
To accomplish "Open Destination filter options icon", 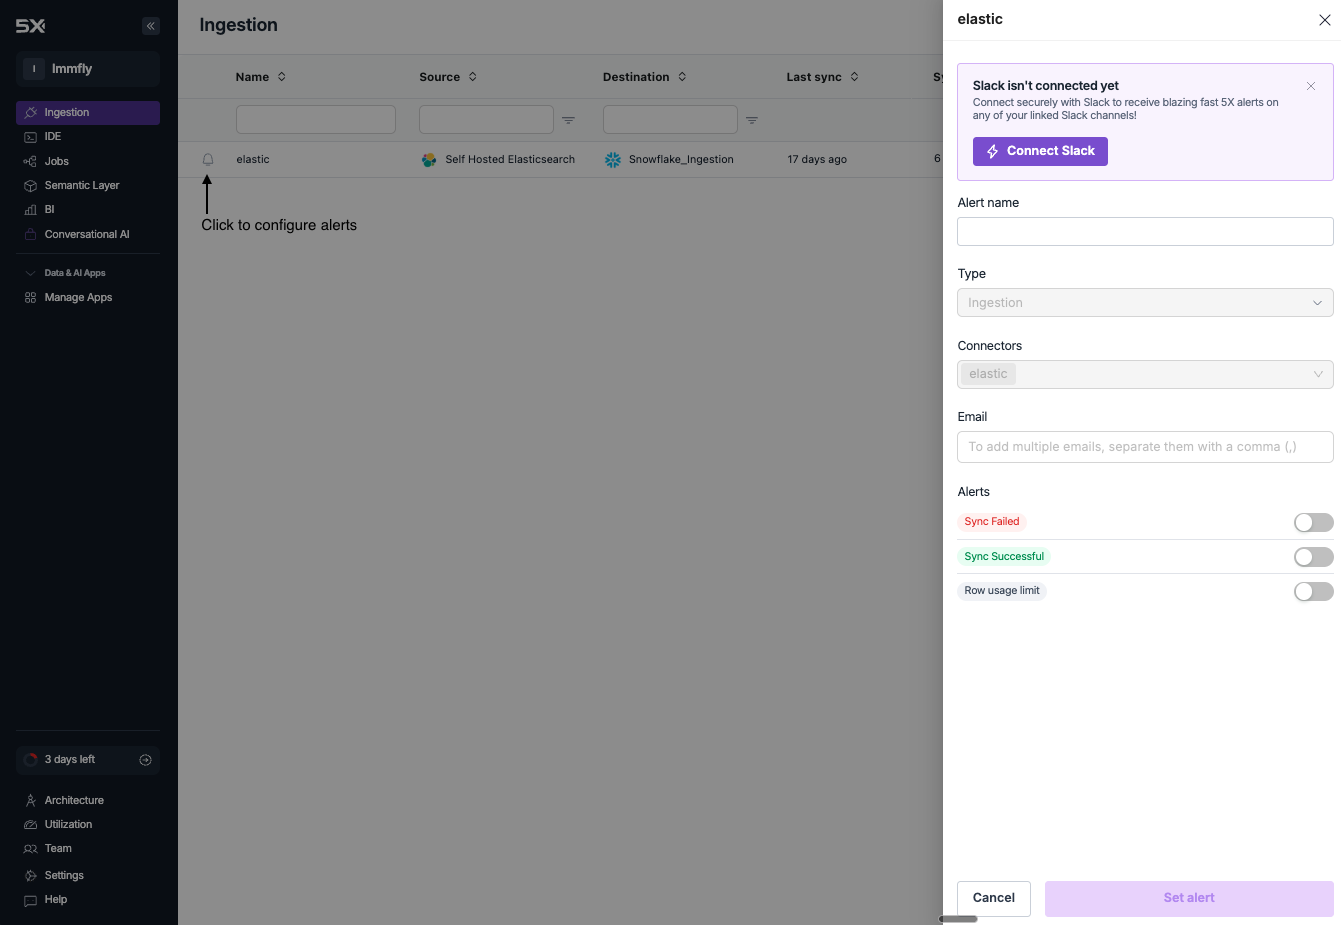I will [752, 120].
